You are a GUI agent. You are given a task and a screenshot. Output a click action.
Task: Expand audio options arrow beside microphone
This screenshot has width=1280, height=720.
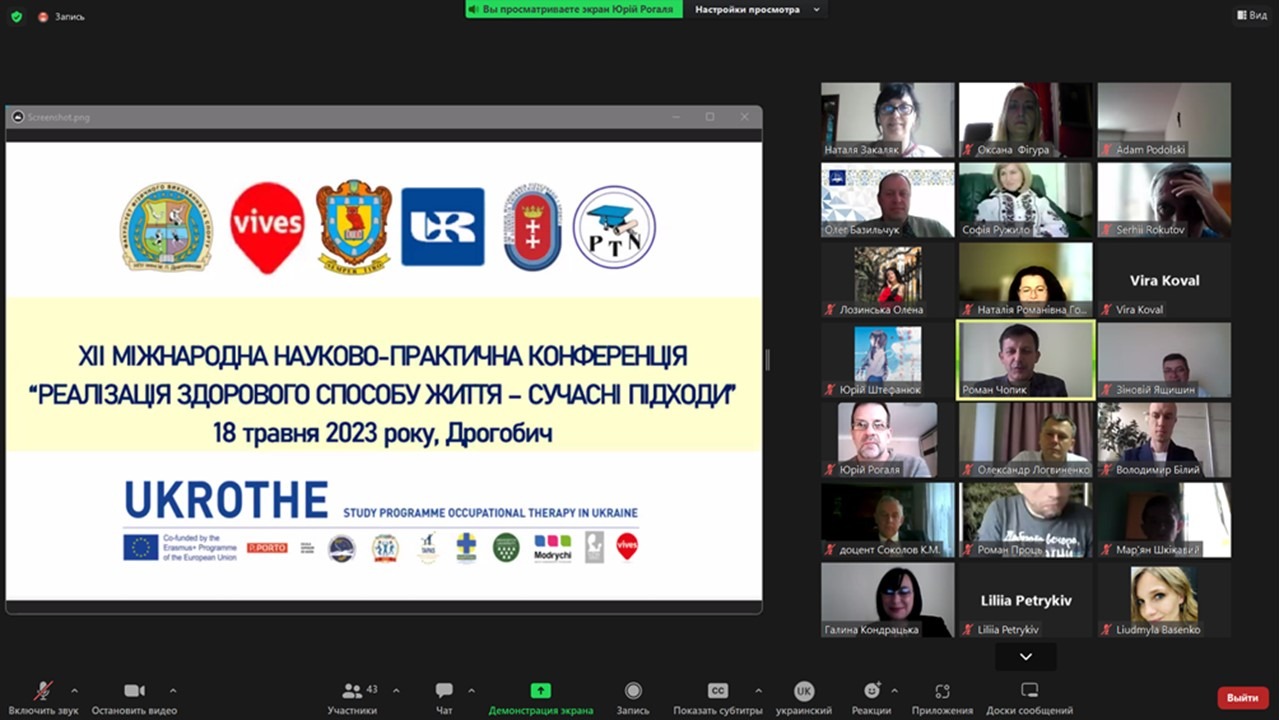[x=74, y=690]
